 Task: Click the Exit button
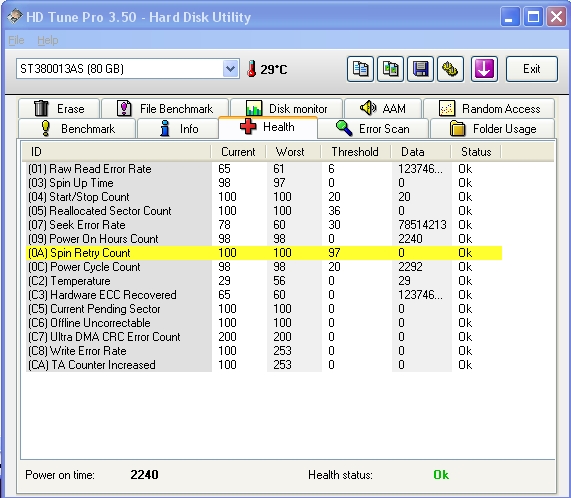532,69
